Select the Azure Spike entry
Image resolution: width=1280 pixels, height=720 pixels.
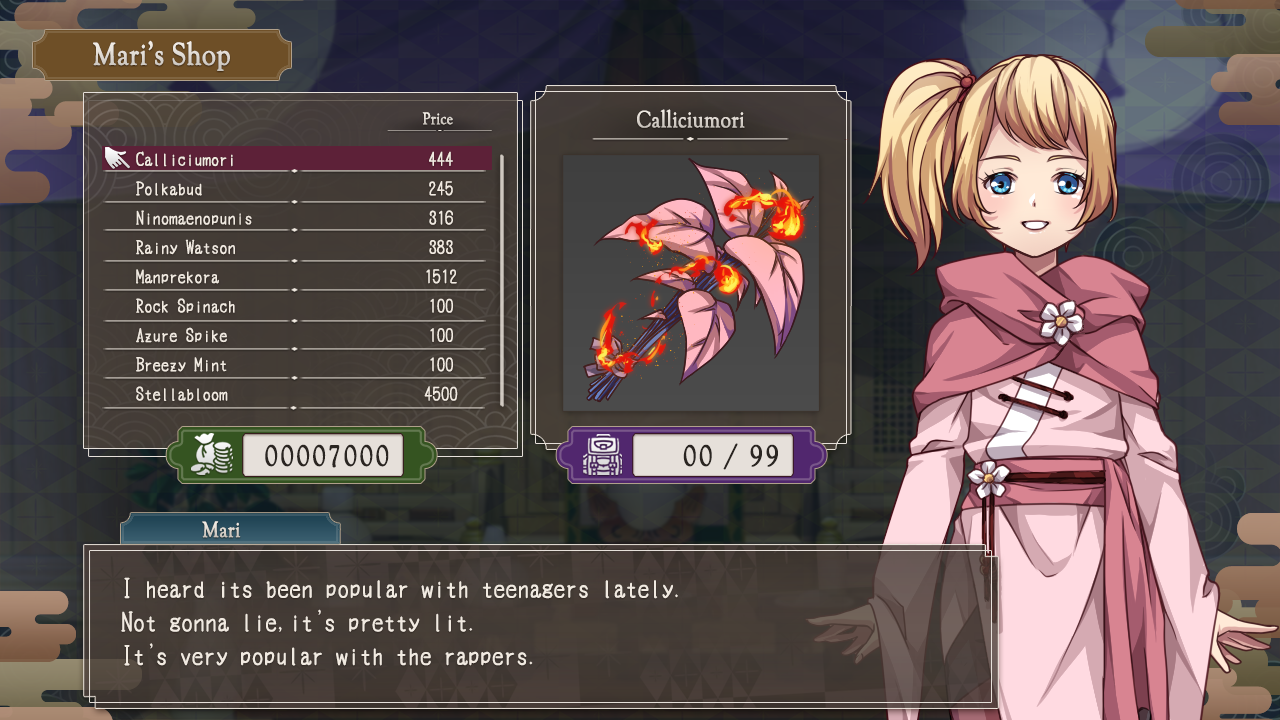pos(298,335)
